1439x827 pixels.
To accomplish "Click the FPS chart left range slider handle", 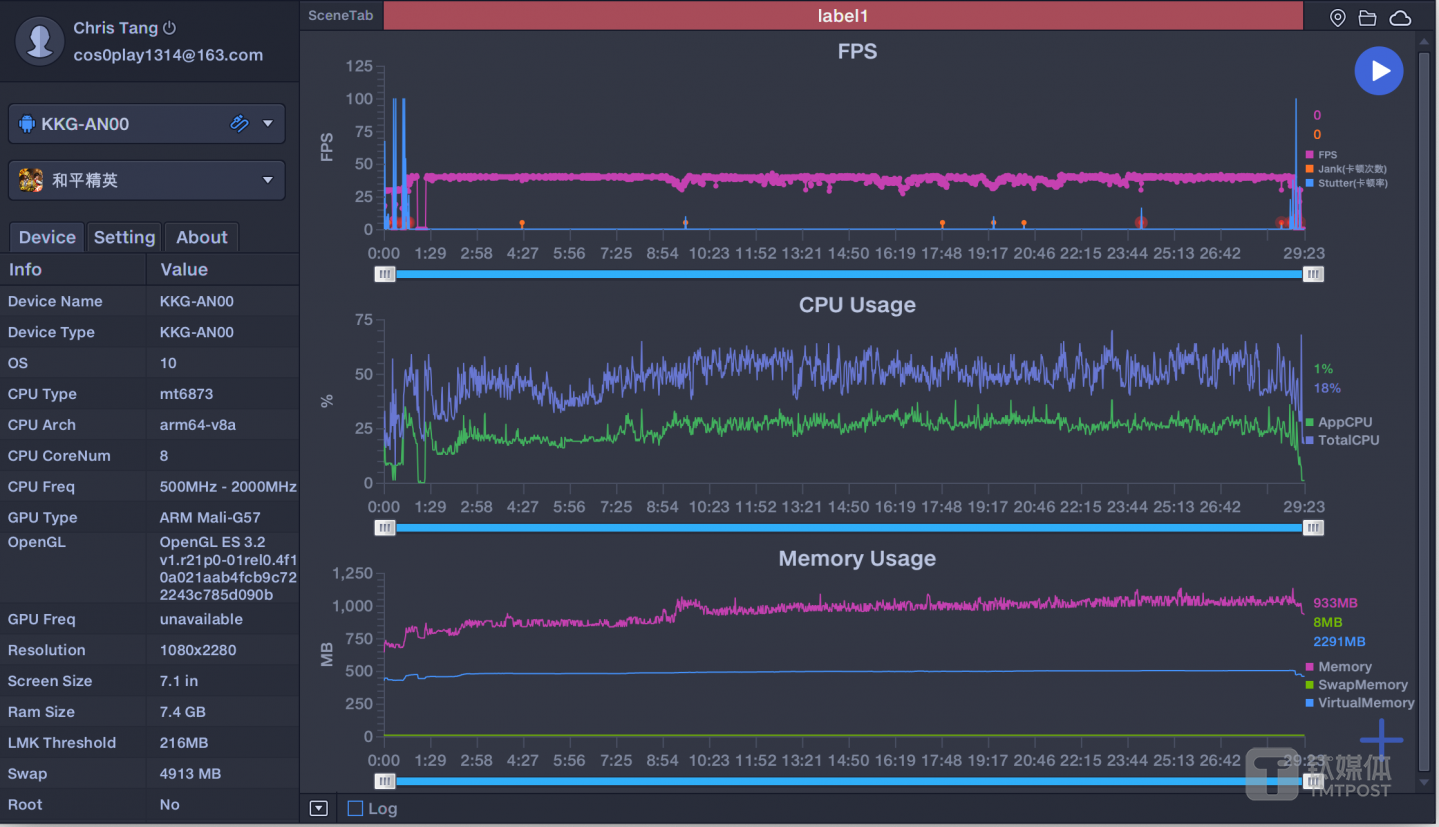I will tap(385, 274).
